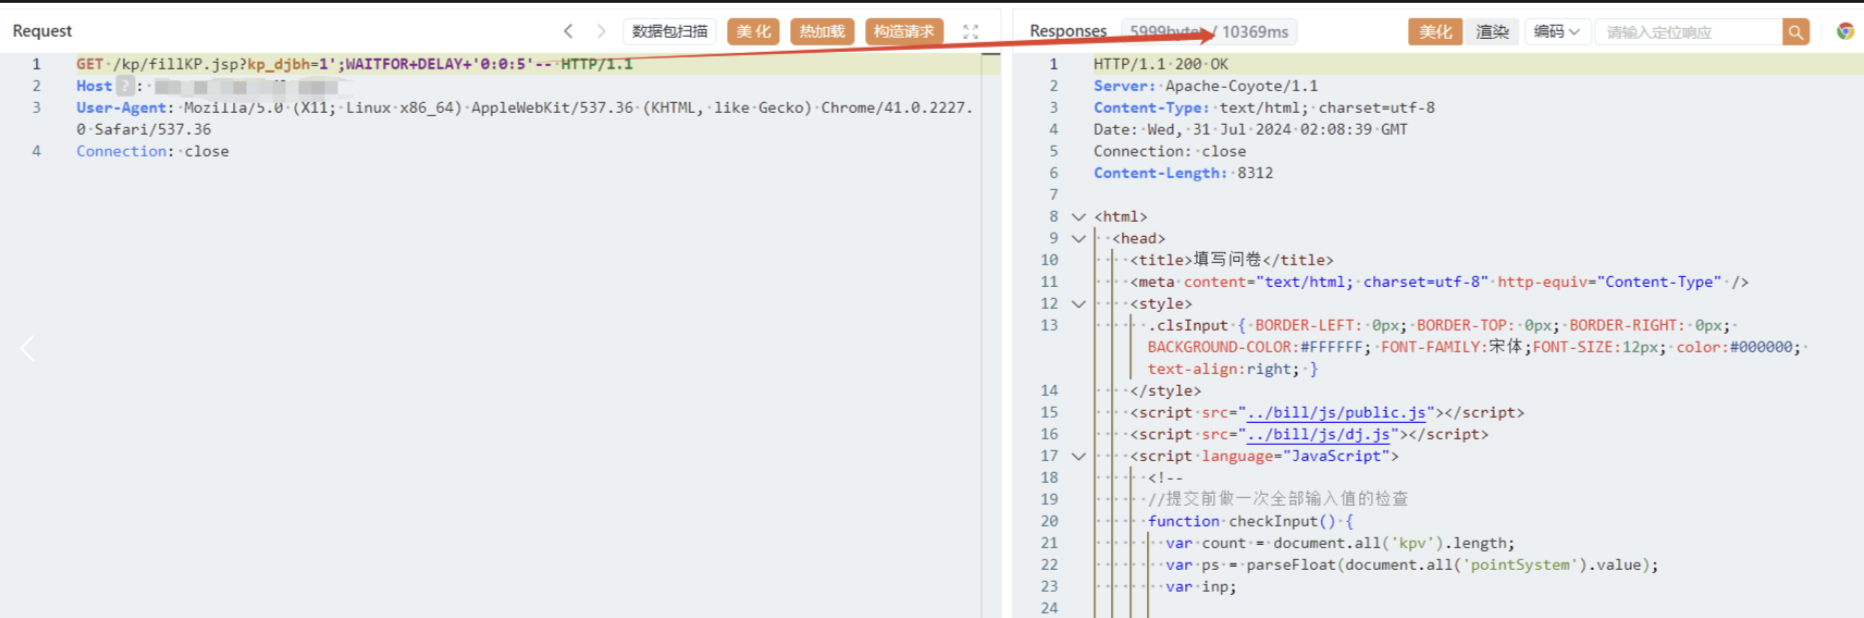Click the //提交前做一次全部输入值的检查 comment

click(1278, 499)
